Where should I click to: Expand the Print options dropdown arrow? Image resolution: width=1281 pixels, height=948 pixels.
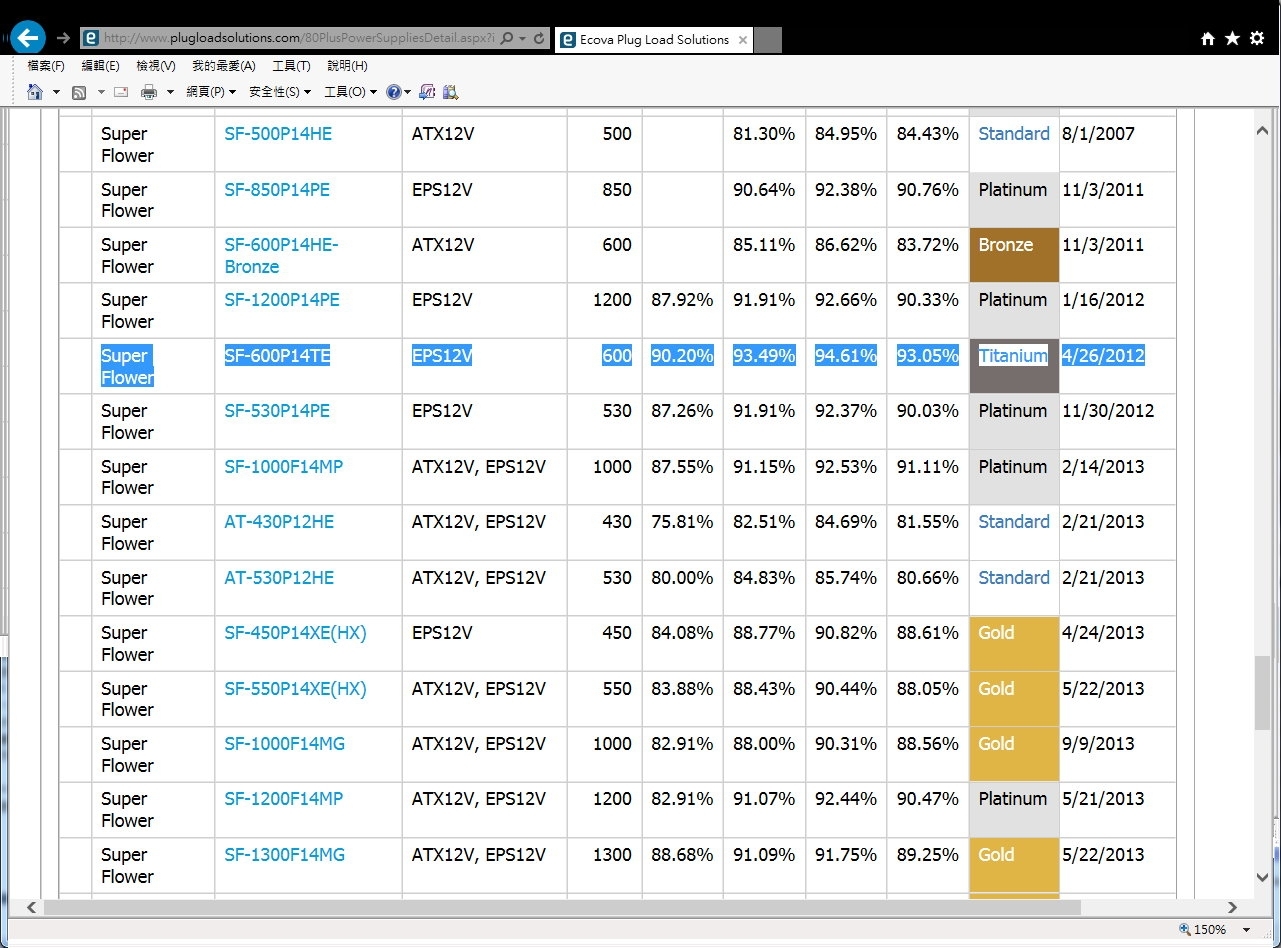170,92
